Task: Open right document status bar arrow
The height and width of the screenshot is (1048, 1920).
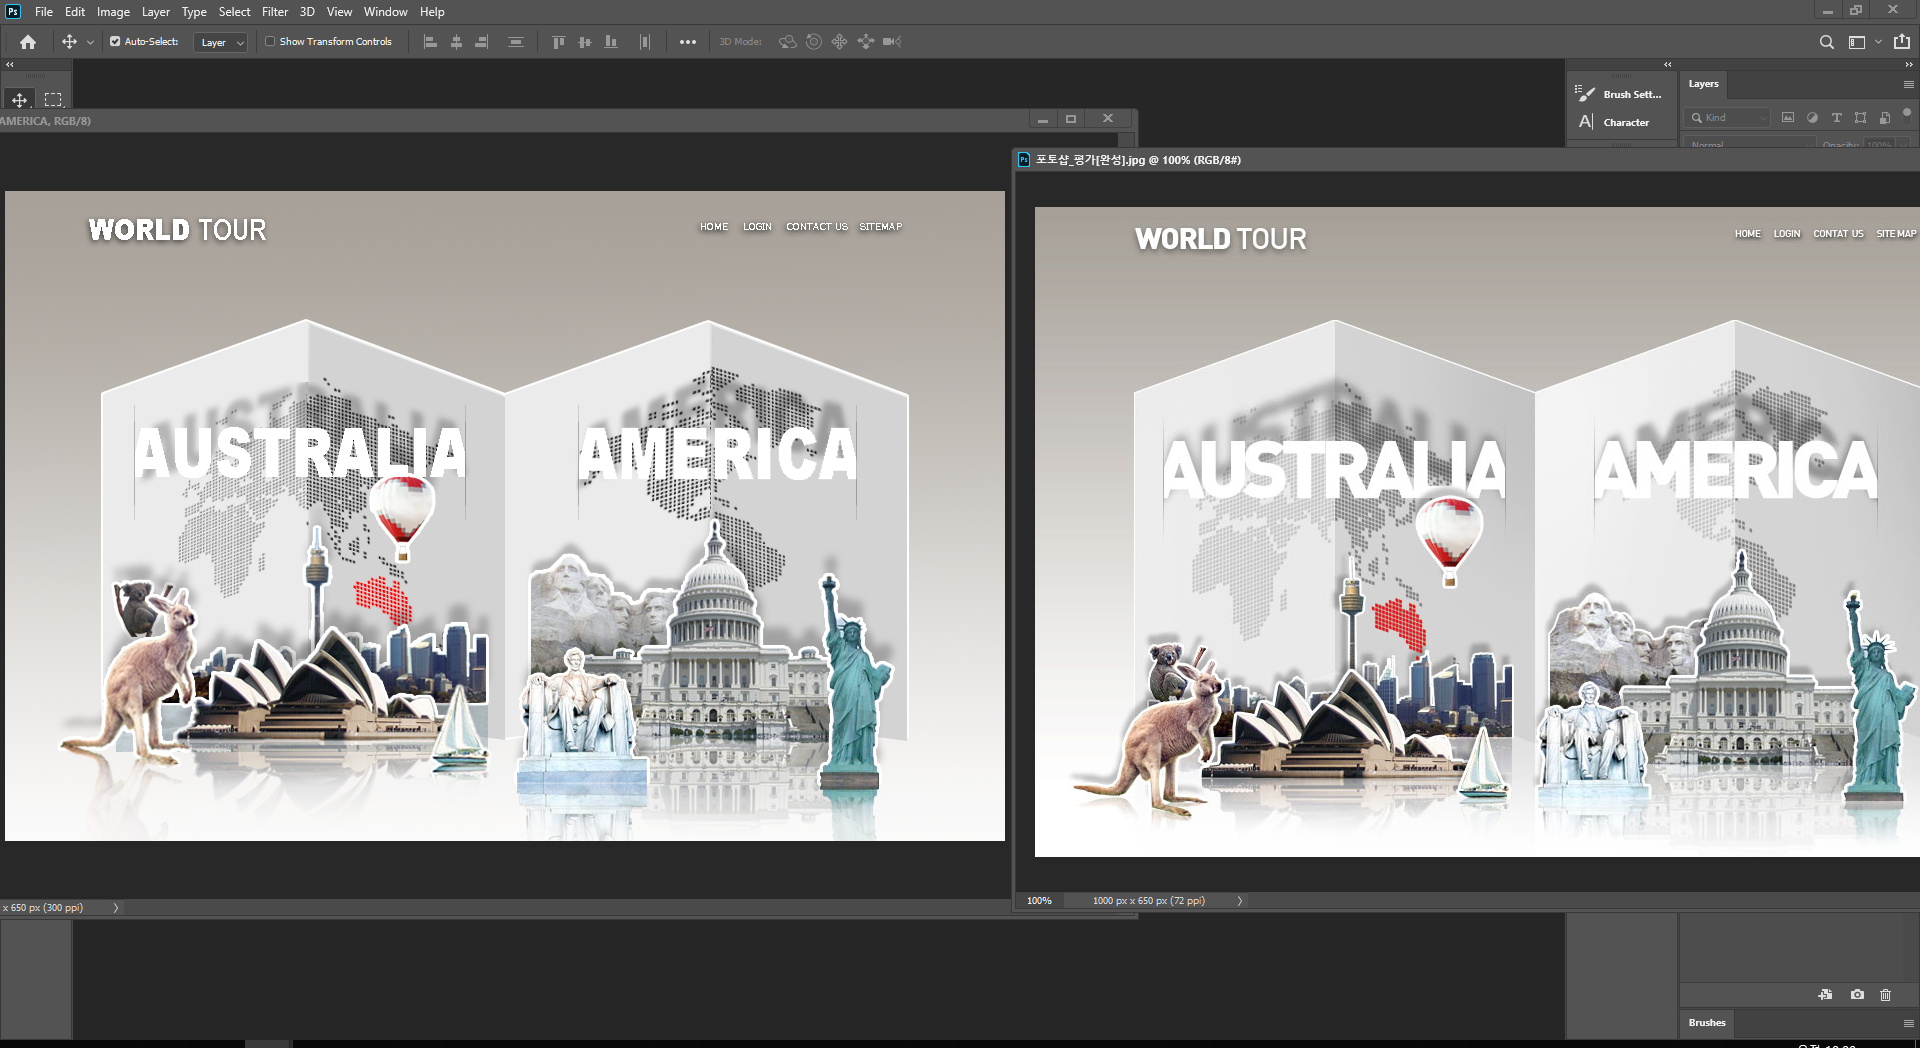Action: [1240, 901]
